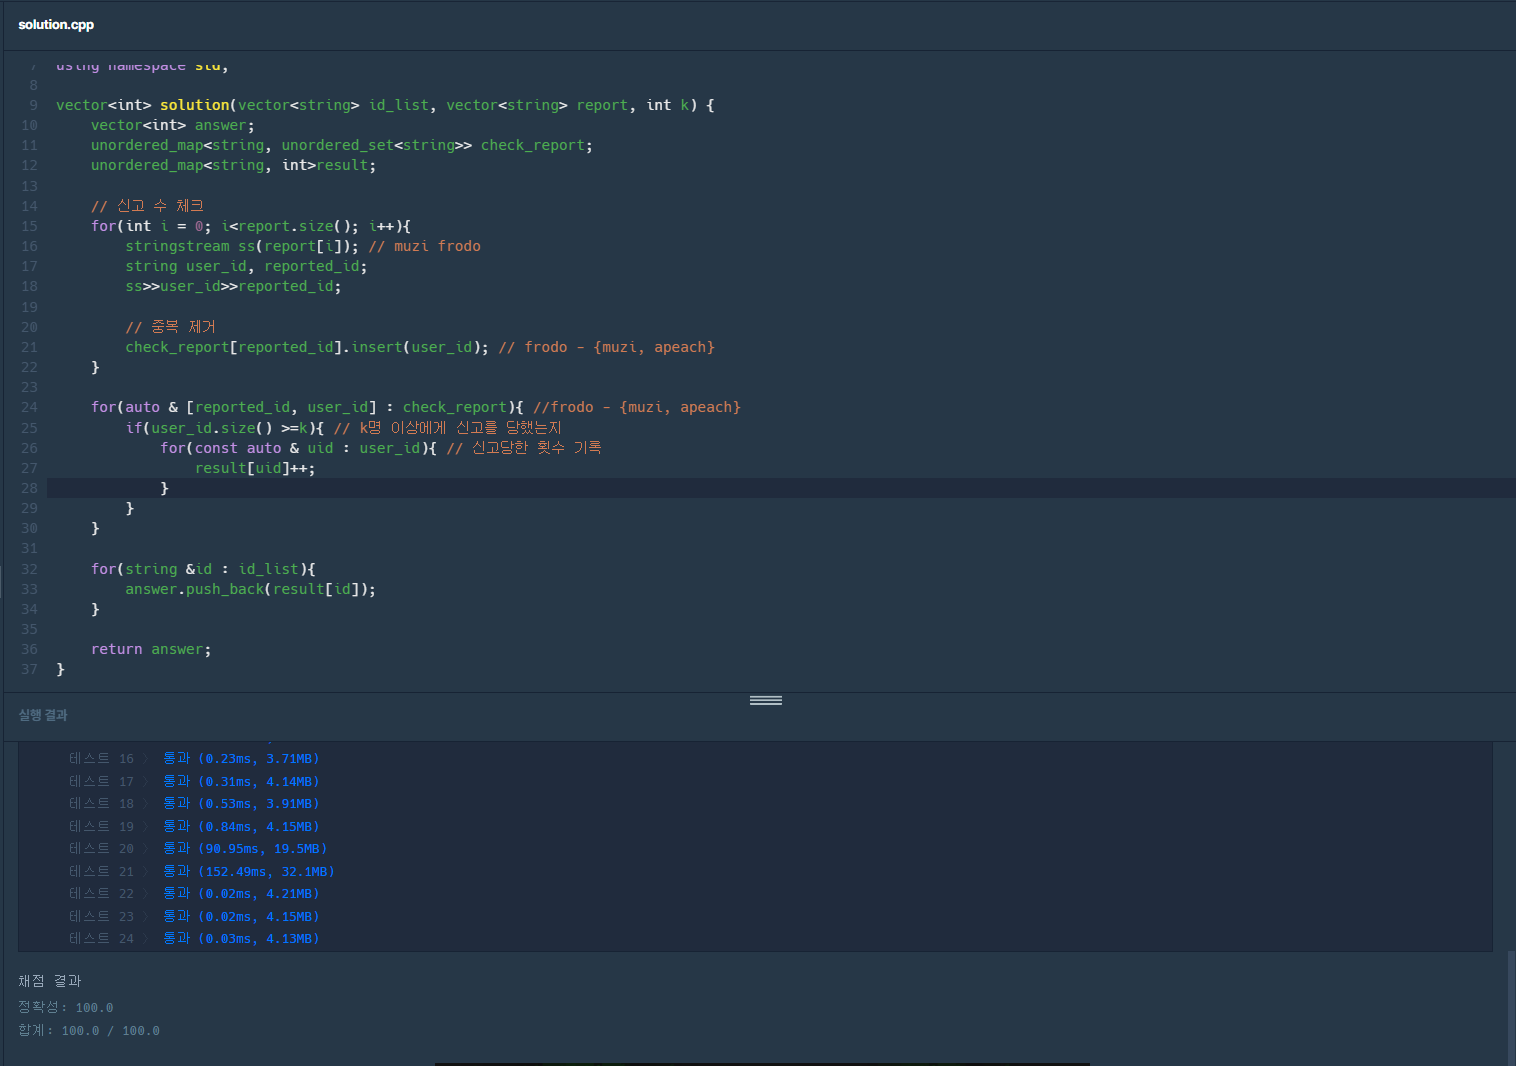Click the splitter handle between editor and results
Image resolution: width=1516 pixels, height=1066 pixels.
pos(766,700)
